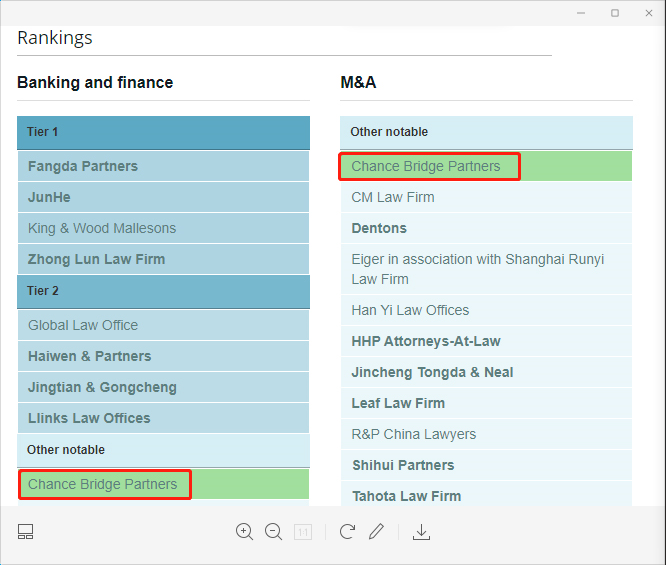The height and width of the screenshot is (565, 666).
Task: Rotate the image clockwise
Action: (x=347, y=531)
